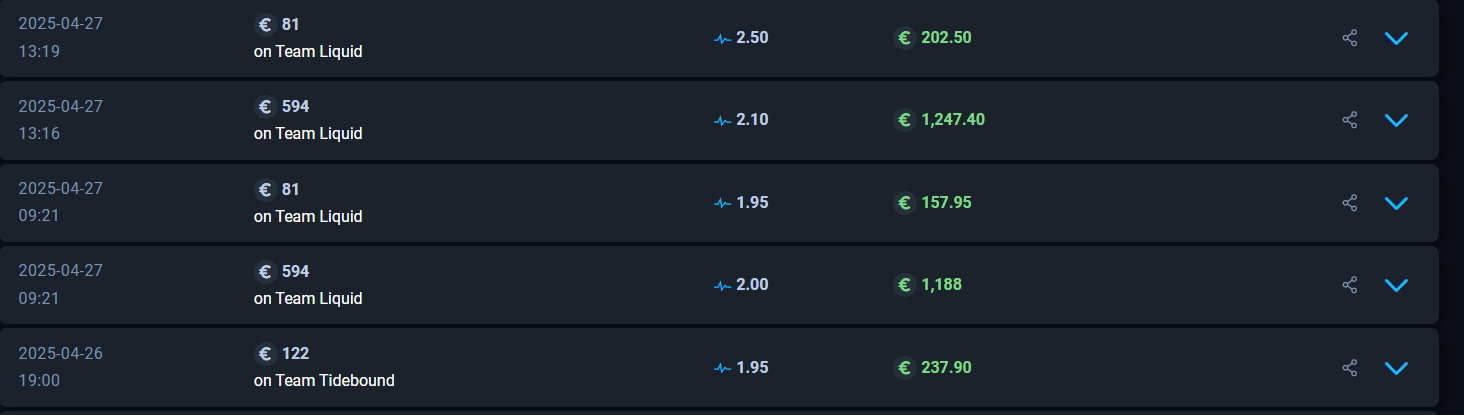Click the euro icon next to 1,247.40 payout
The image size is (1464, 415).
pos(904,120)
